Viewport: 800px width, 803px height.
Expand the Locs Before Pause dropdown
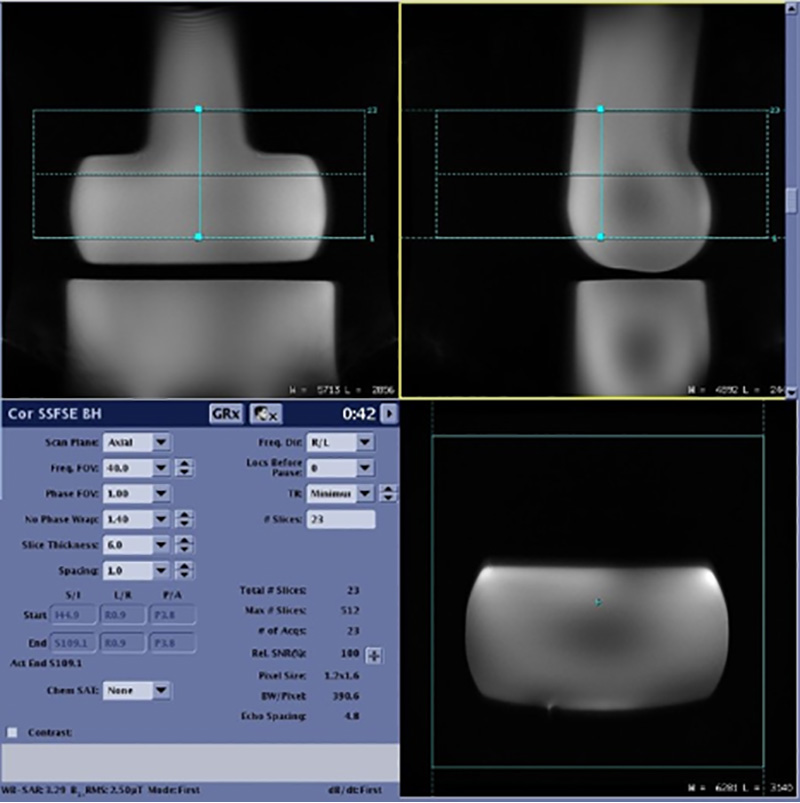coord(365,467)
